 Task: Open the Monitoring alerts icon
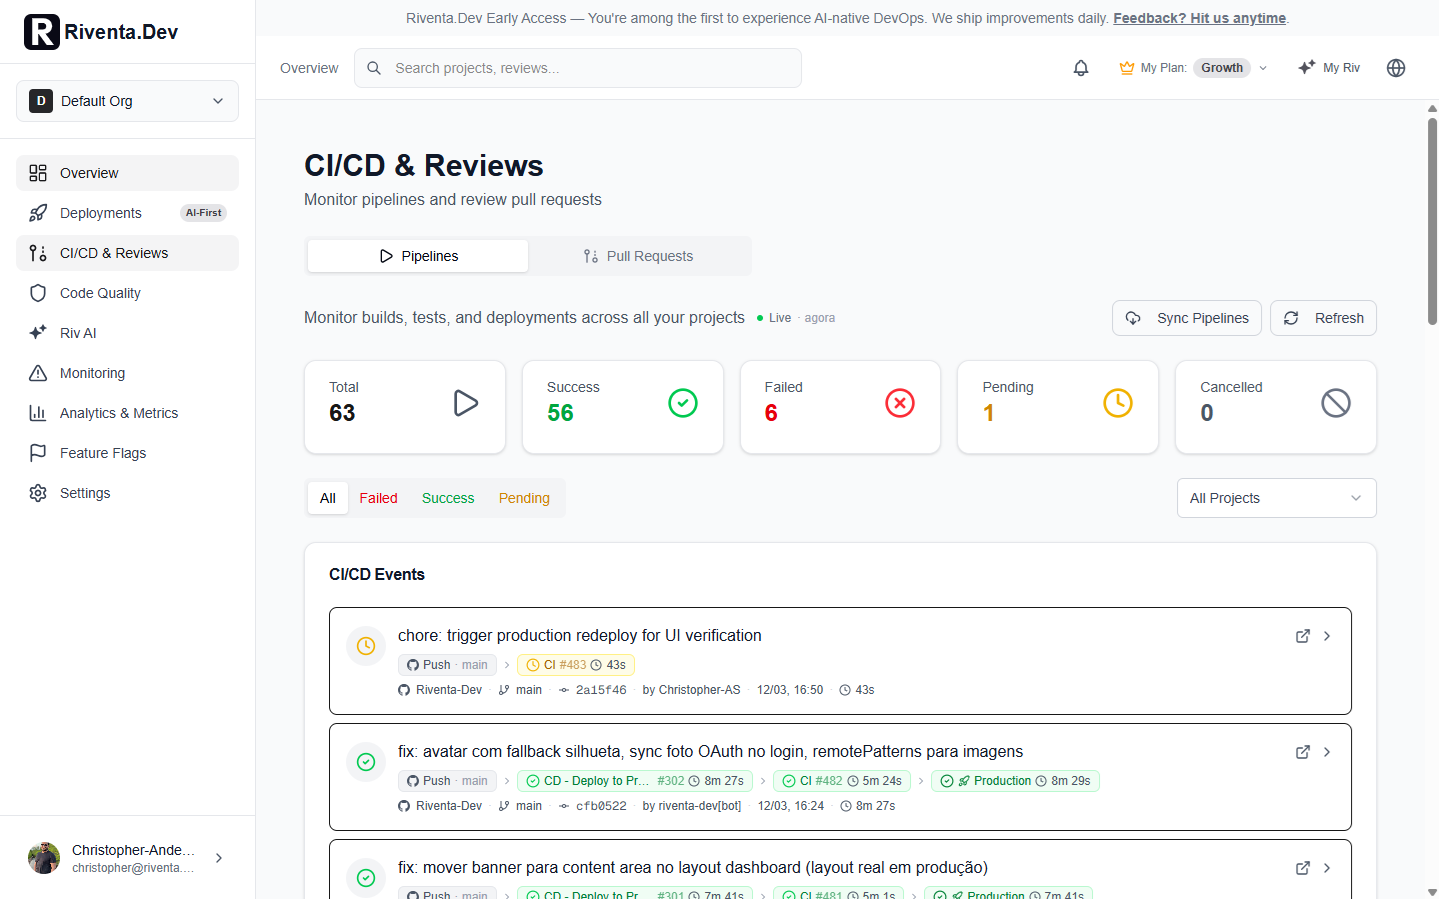pos(37,372)
